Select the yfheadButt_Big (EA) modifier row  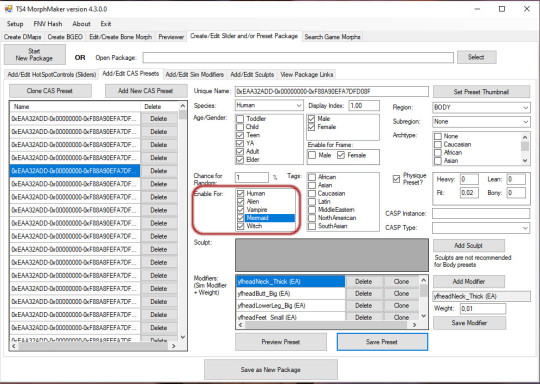point(291,294)
